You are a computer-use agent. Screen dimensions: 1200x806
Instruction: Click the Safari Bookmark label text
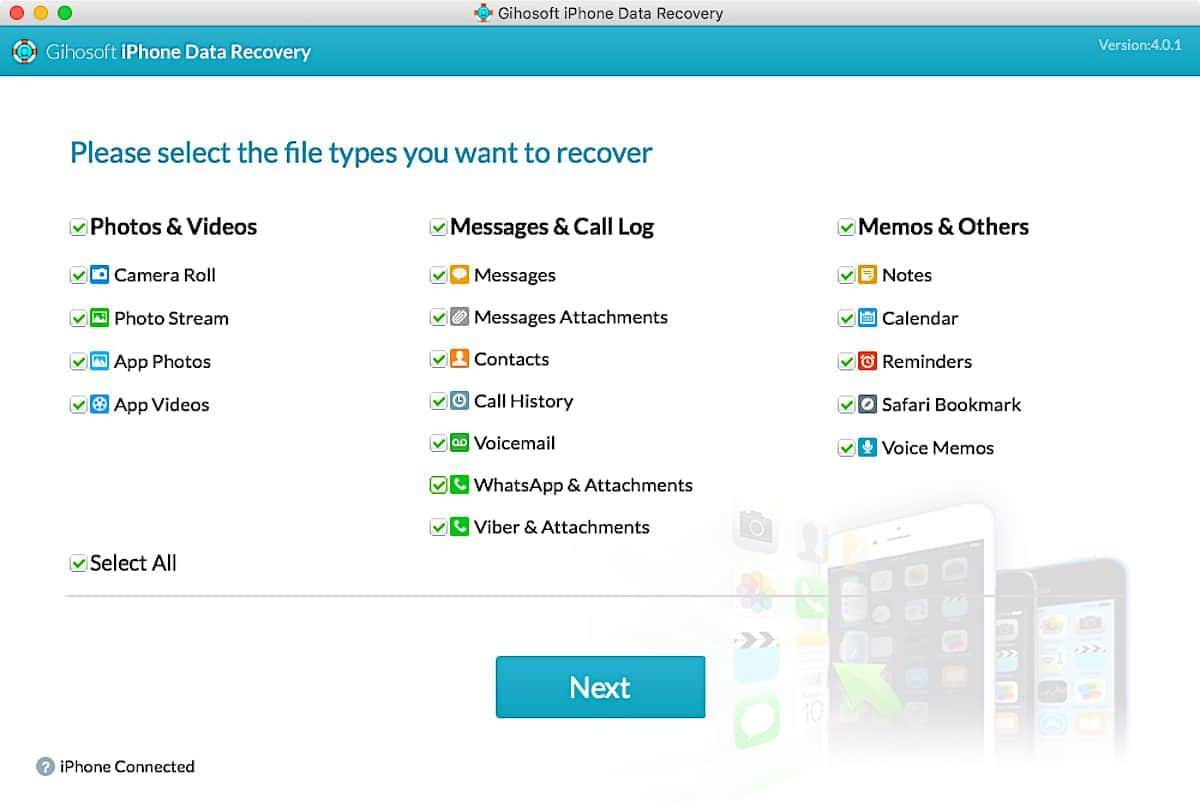(951, 405)
